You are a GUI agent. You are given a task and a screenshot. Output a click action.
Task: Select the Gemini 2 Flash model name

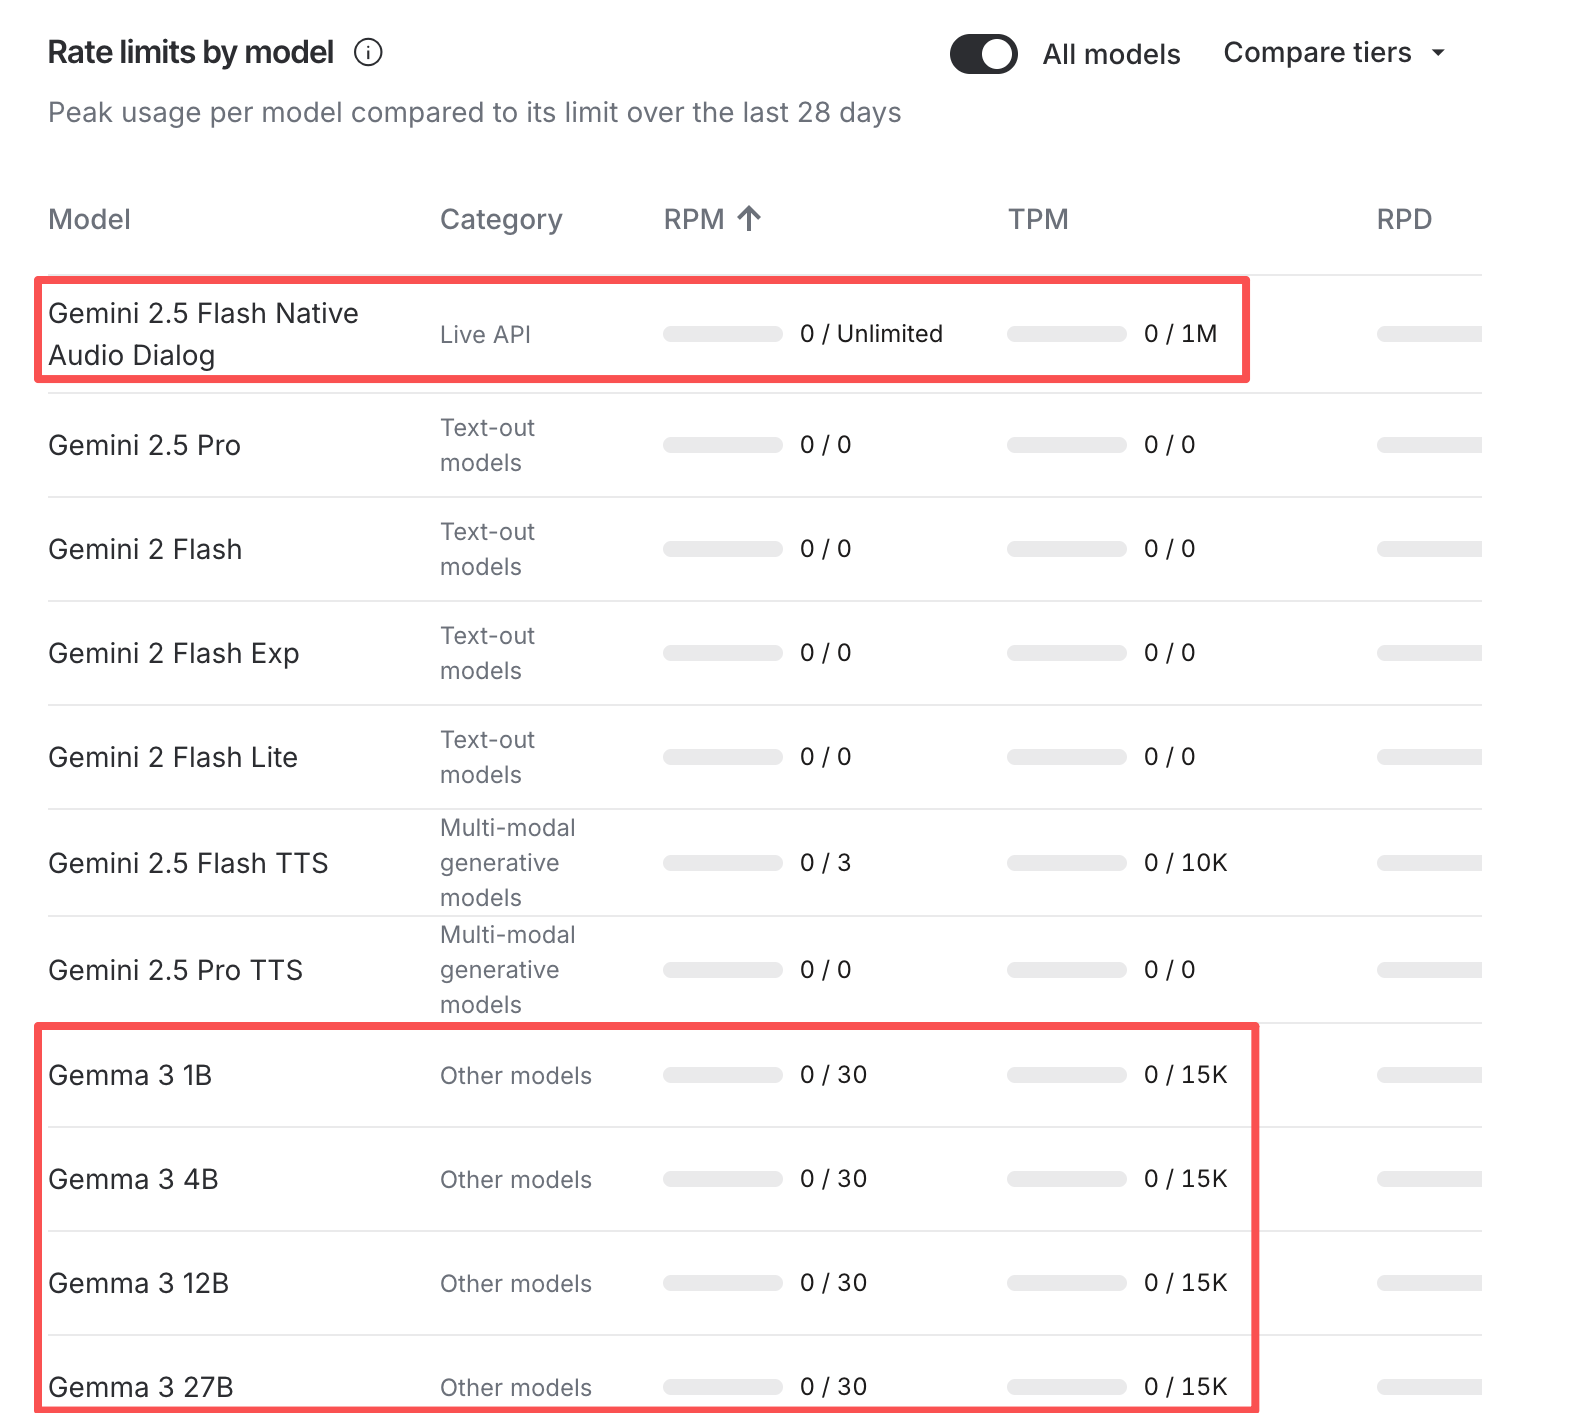(145, 549)
